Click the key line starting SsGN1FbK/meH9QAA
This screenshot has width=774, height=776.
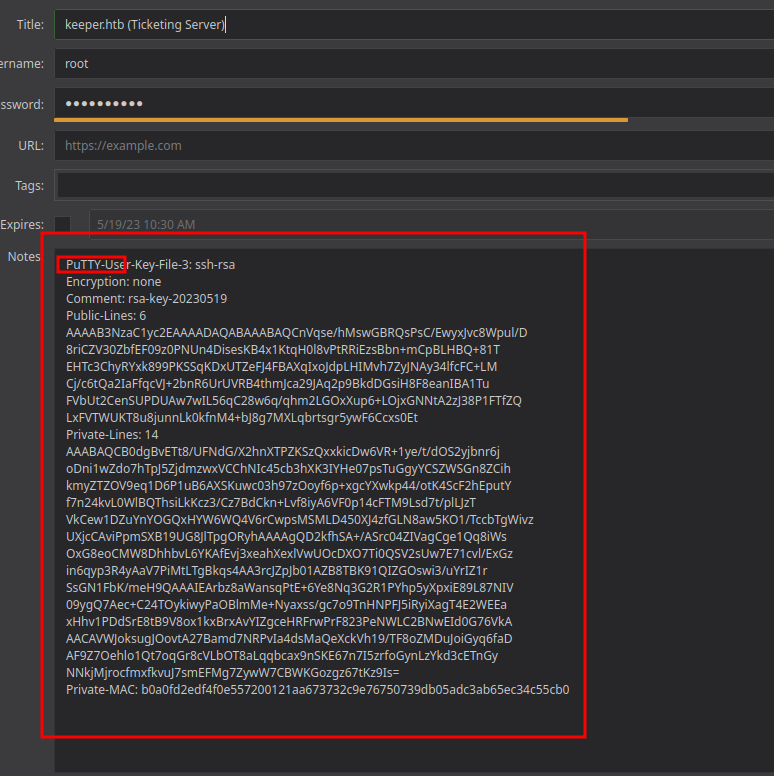[290, 587]
